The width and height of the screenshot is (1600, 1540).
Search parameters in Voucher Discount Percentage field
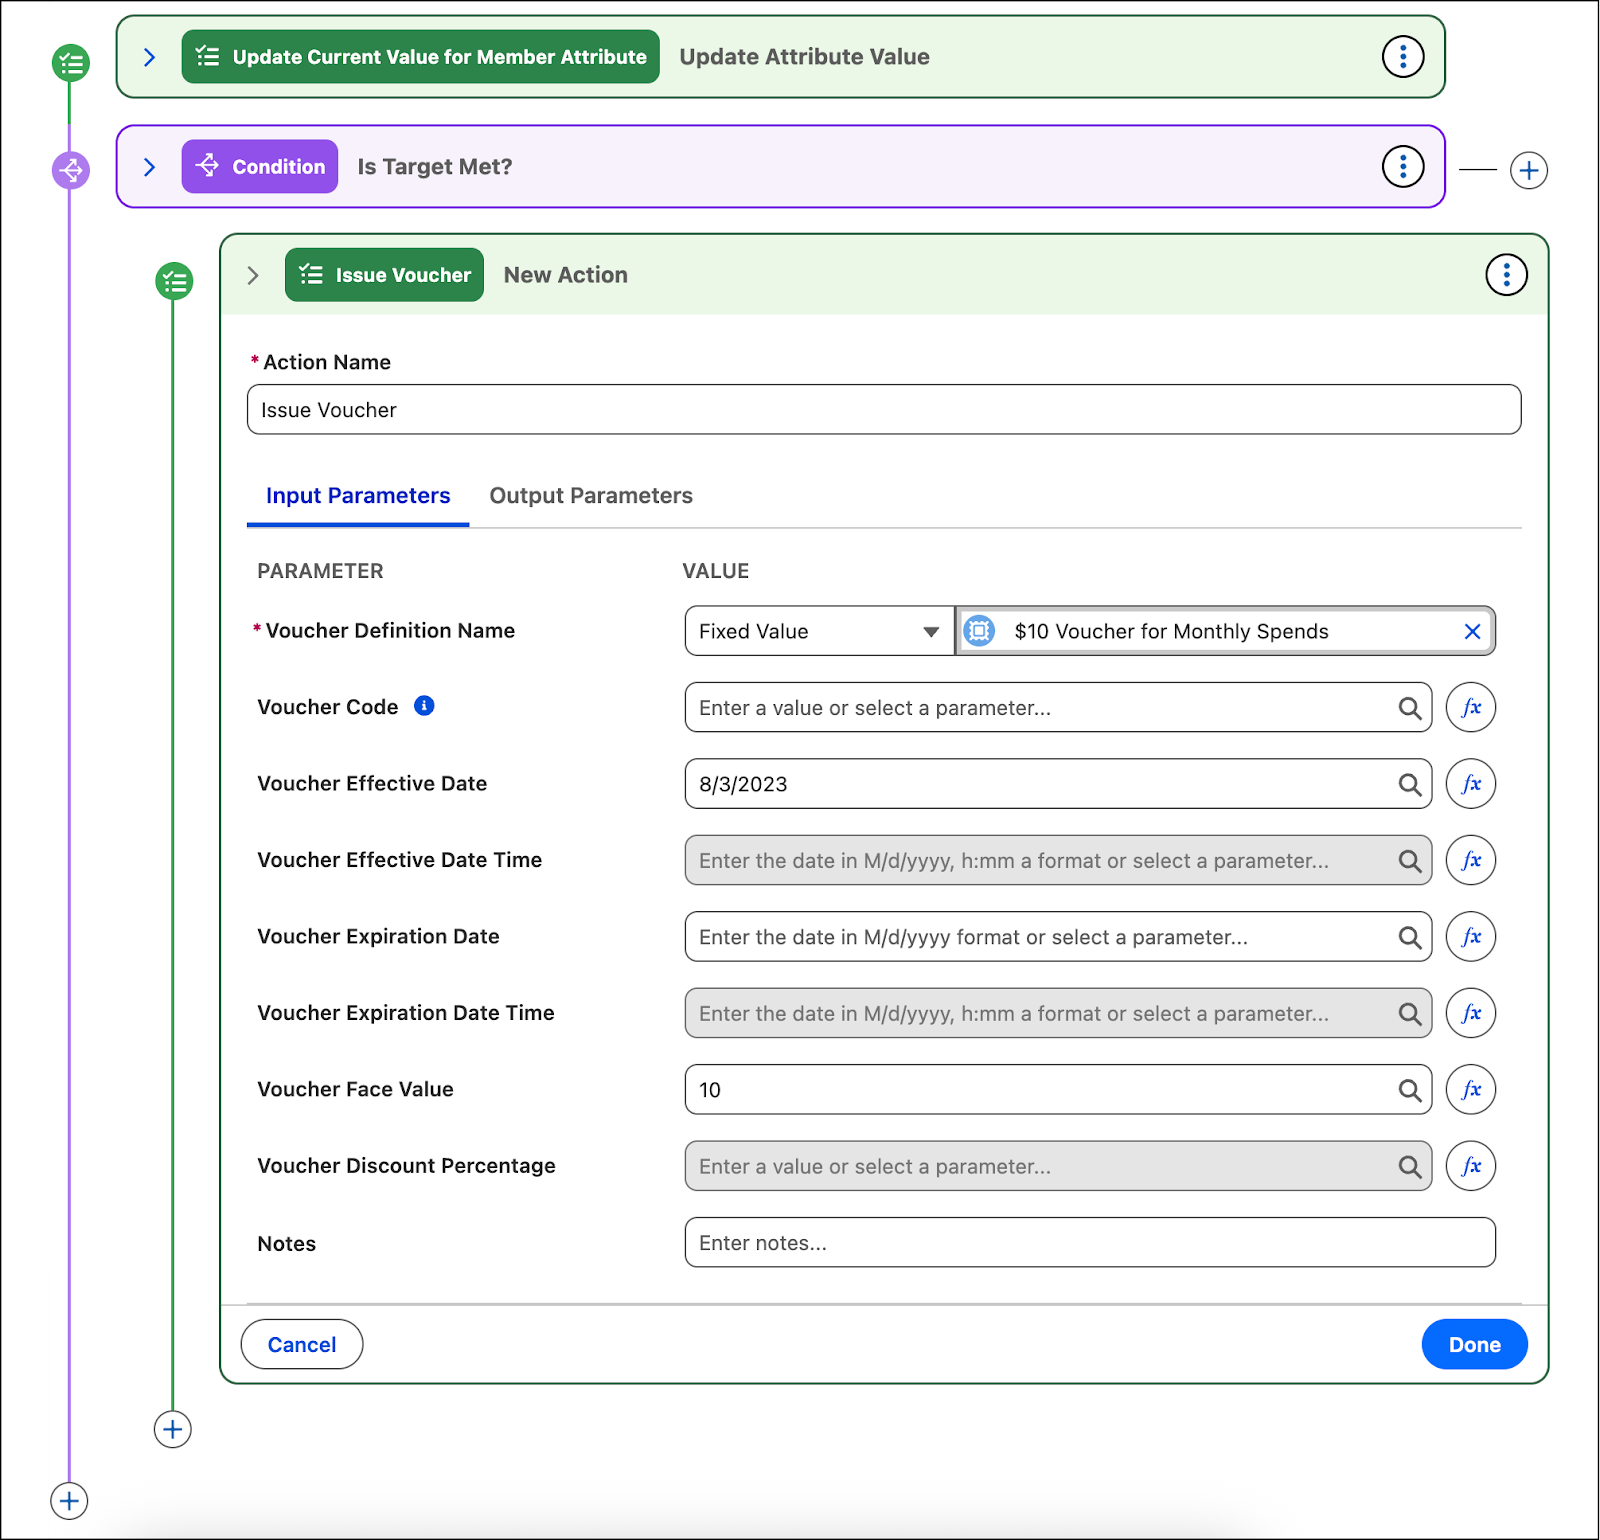click(x=1410, y=1166)
